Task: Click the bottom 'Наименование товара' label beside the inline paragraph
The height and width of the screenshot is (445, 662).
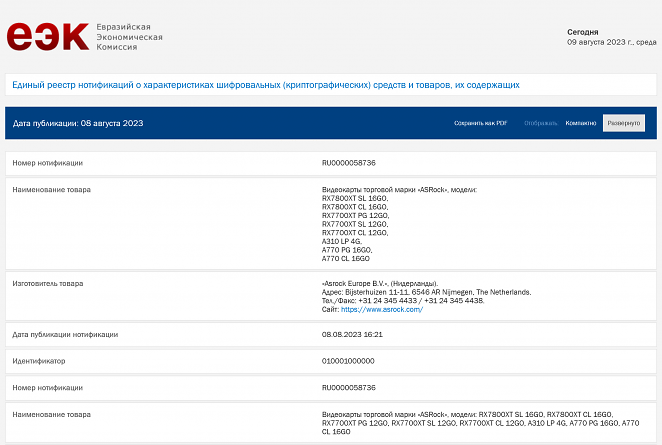Action: tap(51, 415)
